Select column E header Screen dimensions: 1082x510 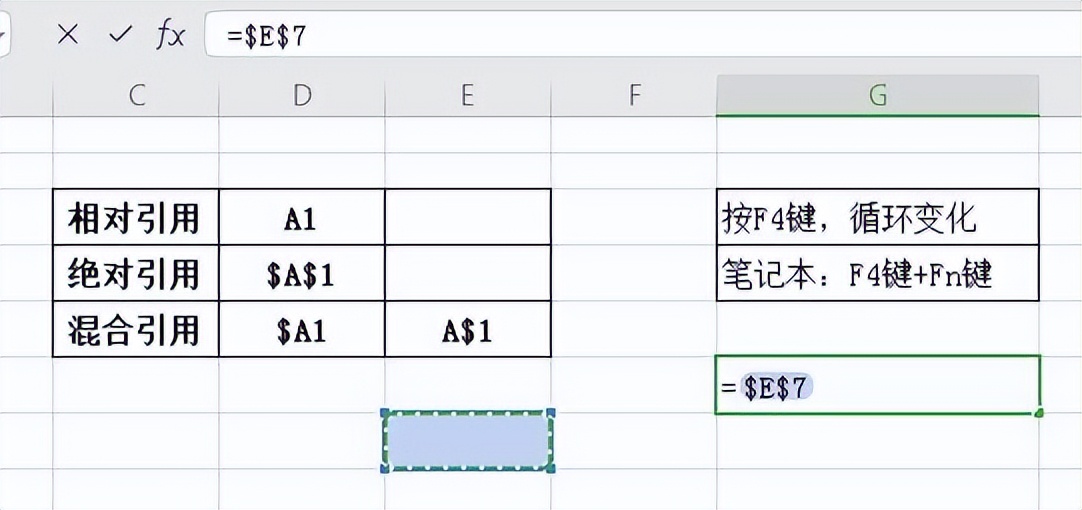tap(468, 95)
